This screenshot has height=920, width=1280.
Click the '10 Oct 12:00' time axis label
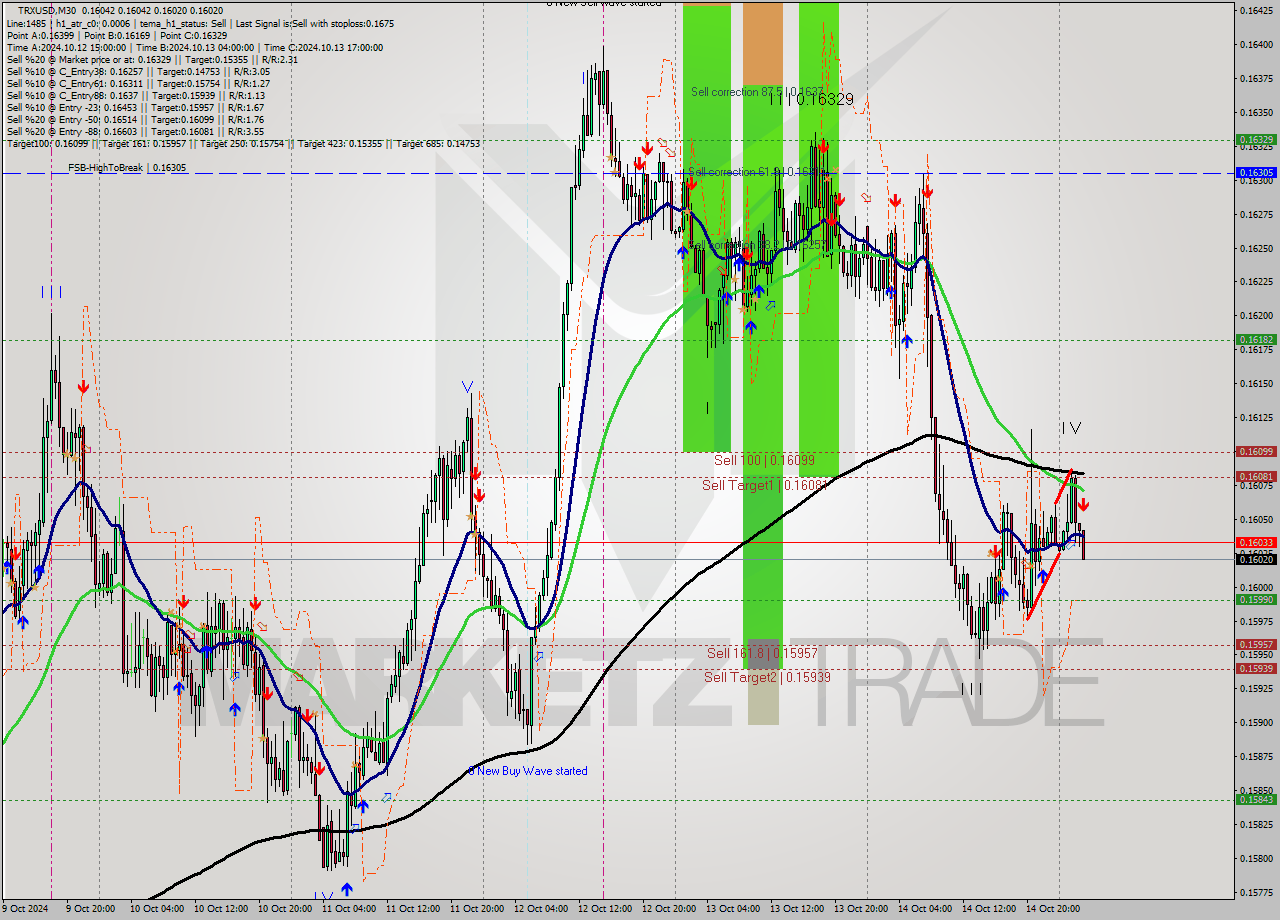point(221,910)
